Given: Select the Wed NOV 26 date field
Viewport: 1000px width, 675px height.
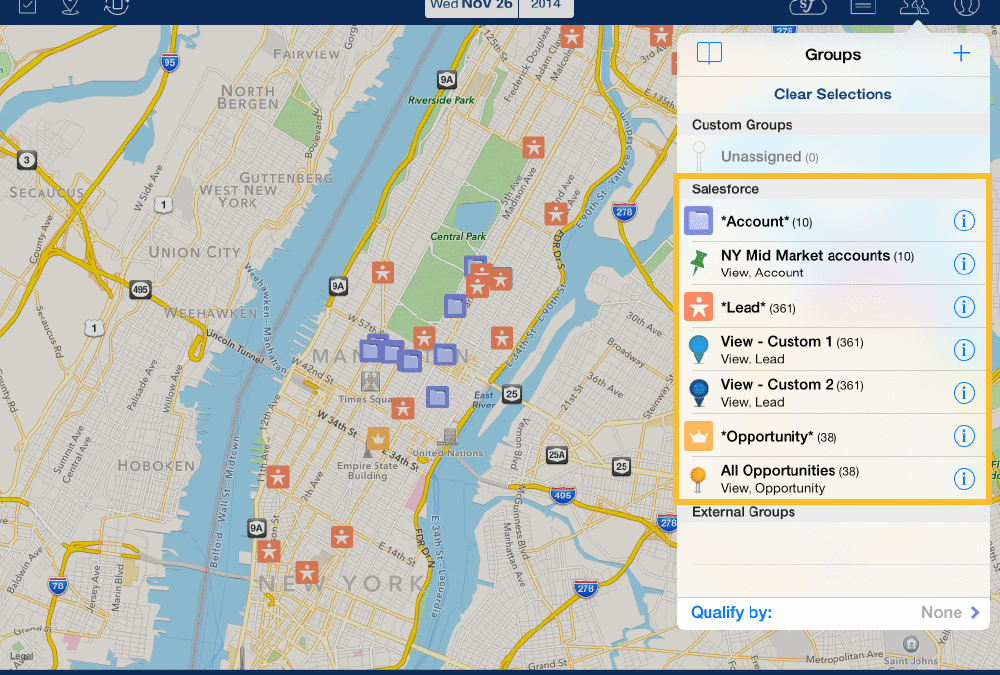Looking at the screenshot, I should [x=471, y=6].
